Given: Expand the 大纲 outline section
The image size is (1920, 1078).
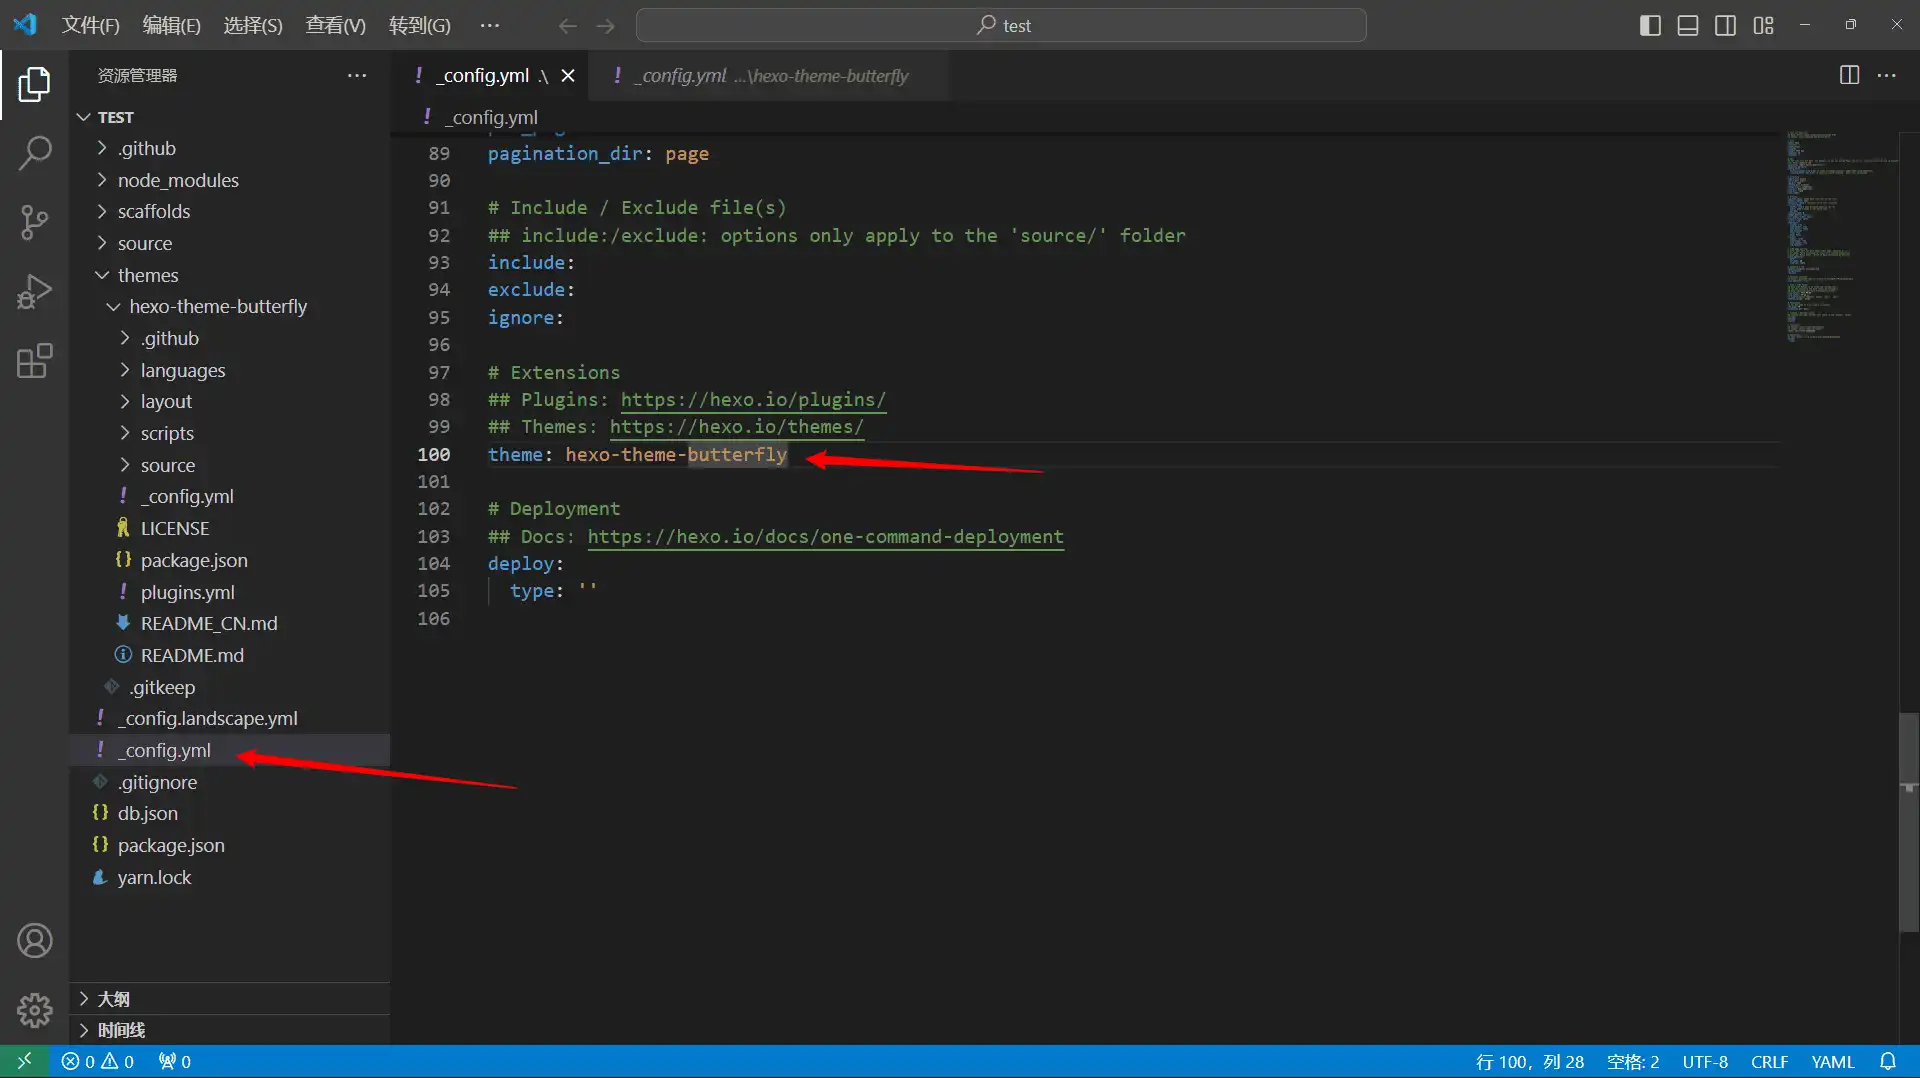Looking at the screenshot, I should 113,998.
